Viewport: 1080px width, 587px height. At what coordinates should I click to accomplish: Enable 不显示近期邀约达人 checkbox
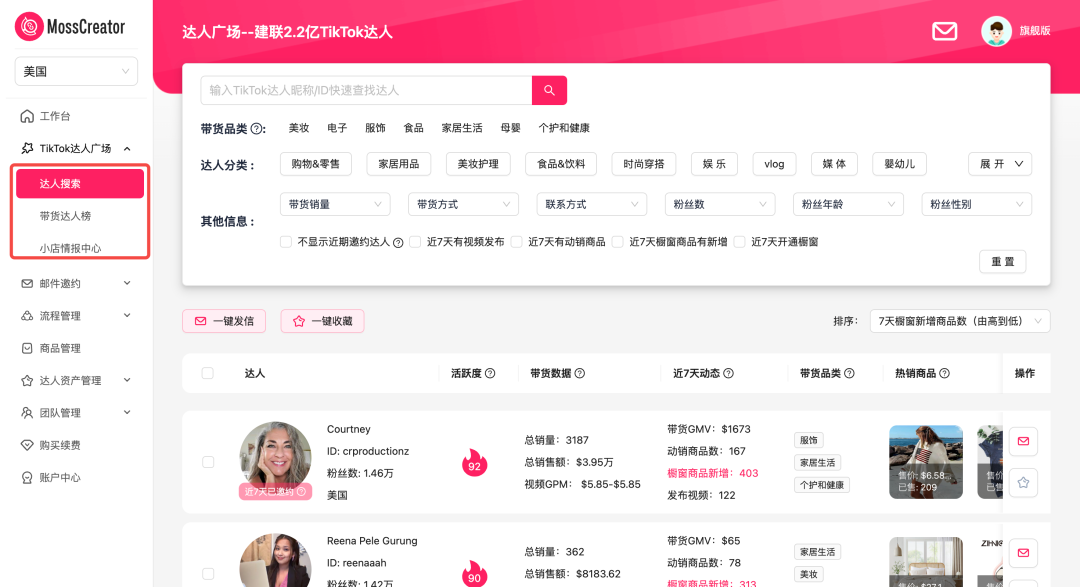pos(286,242)
